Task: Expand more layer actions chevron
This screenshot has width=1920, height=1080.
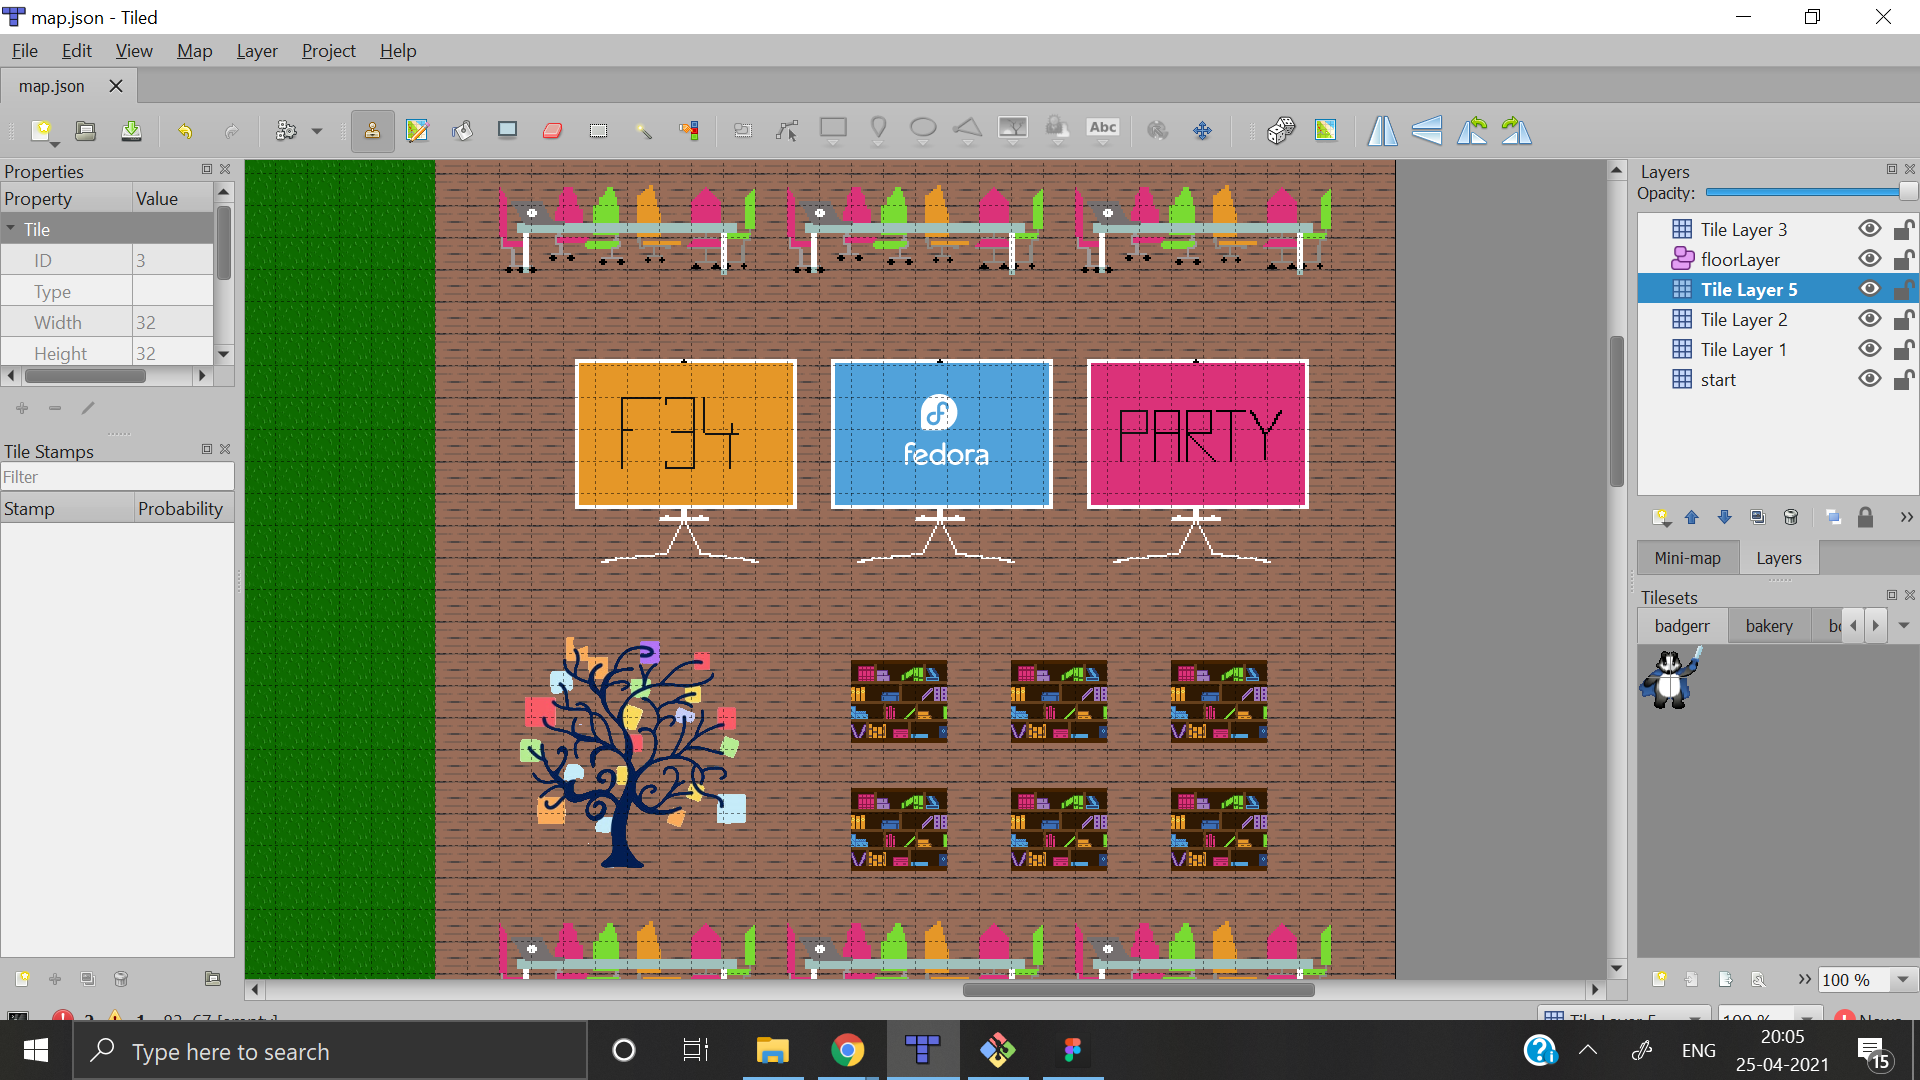Action: pos(1906,517)
